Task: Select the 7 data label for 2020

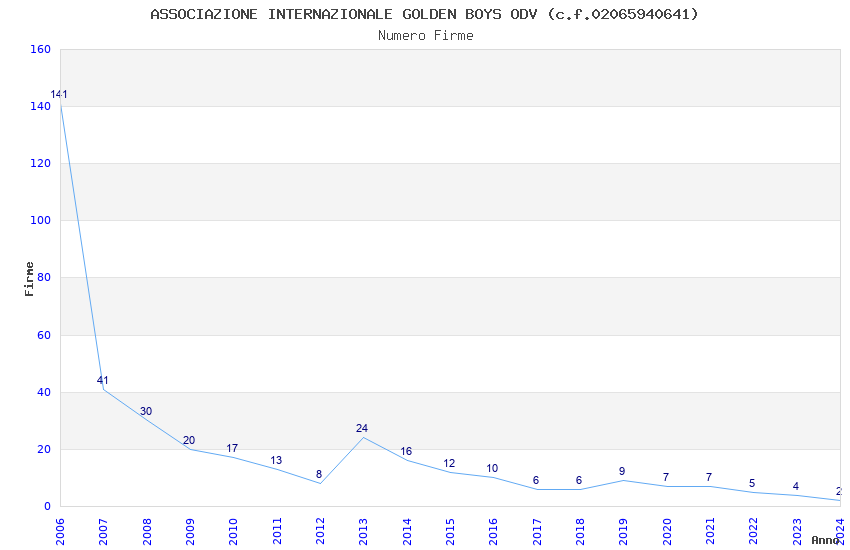Action: pyautogui.click(x=666, y=477)
